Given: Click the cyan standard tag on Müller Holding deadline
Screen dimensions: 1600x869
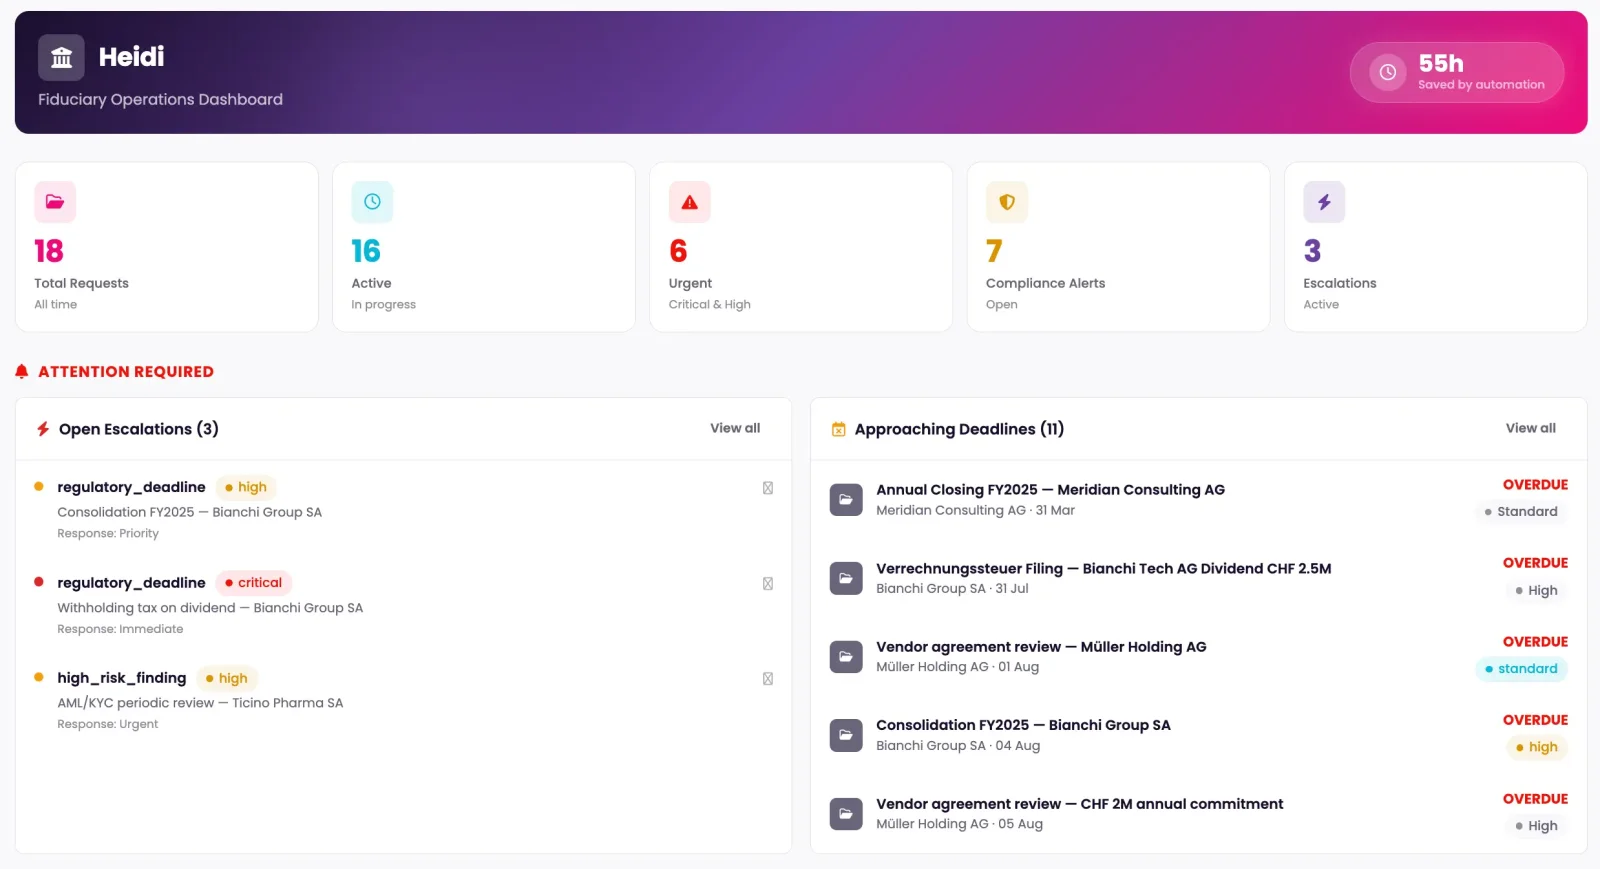Looking at the screenshot, I should [x=1521, y=669].
